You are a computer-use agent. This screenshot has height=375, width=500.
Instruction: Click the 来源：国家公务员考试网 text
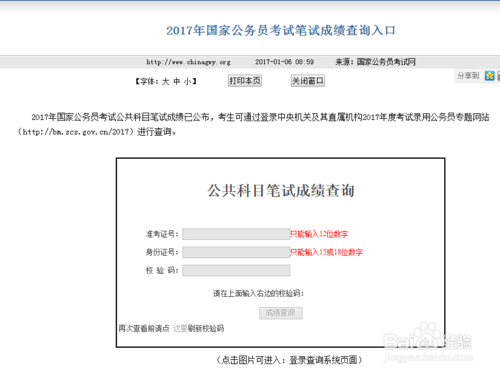(375, 62)
